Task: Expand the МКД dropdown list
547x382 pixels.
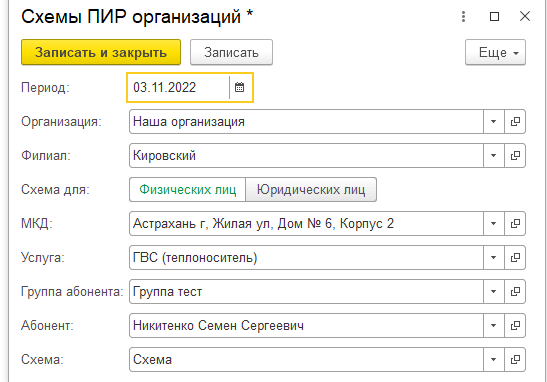Action: click(494, 224)
